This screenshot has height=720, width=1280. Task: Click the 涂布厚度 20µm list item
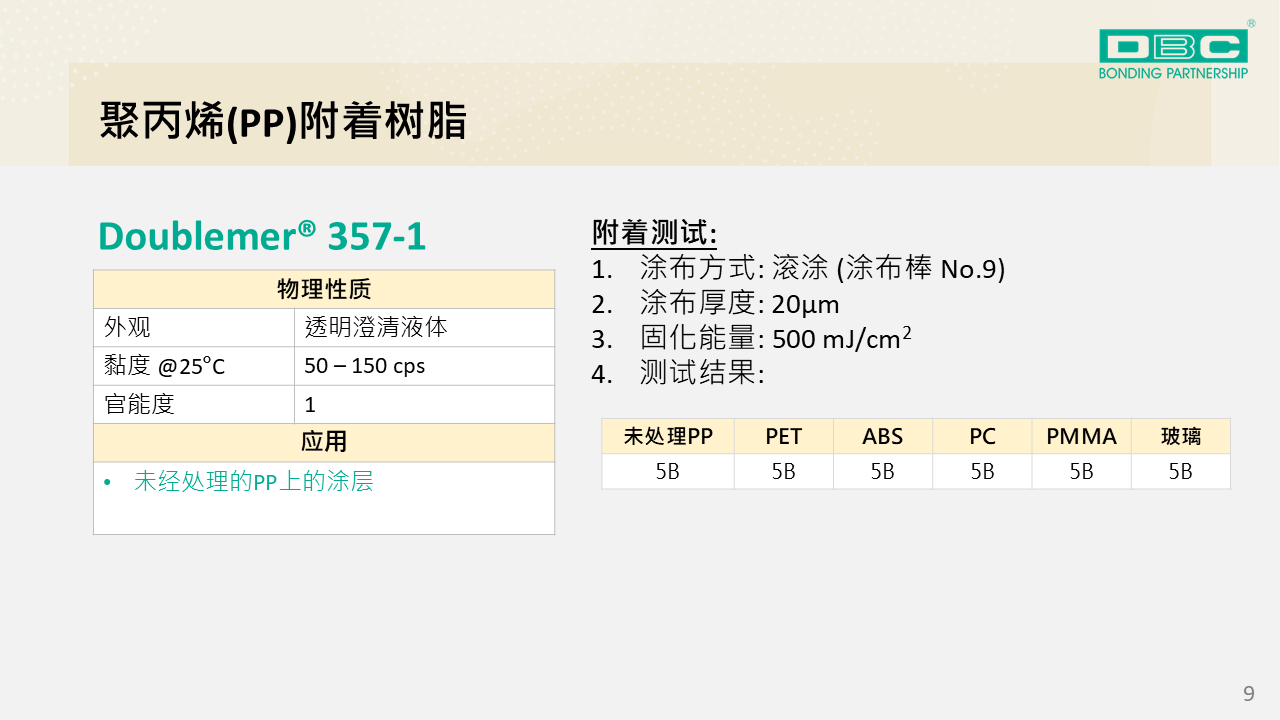coord(738,304)
